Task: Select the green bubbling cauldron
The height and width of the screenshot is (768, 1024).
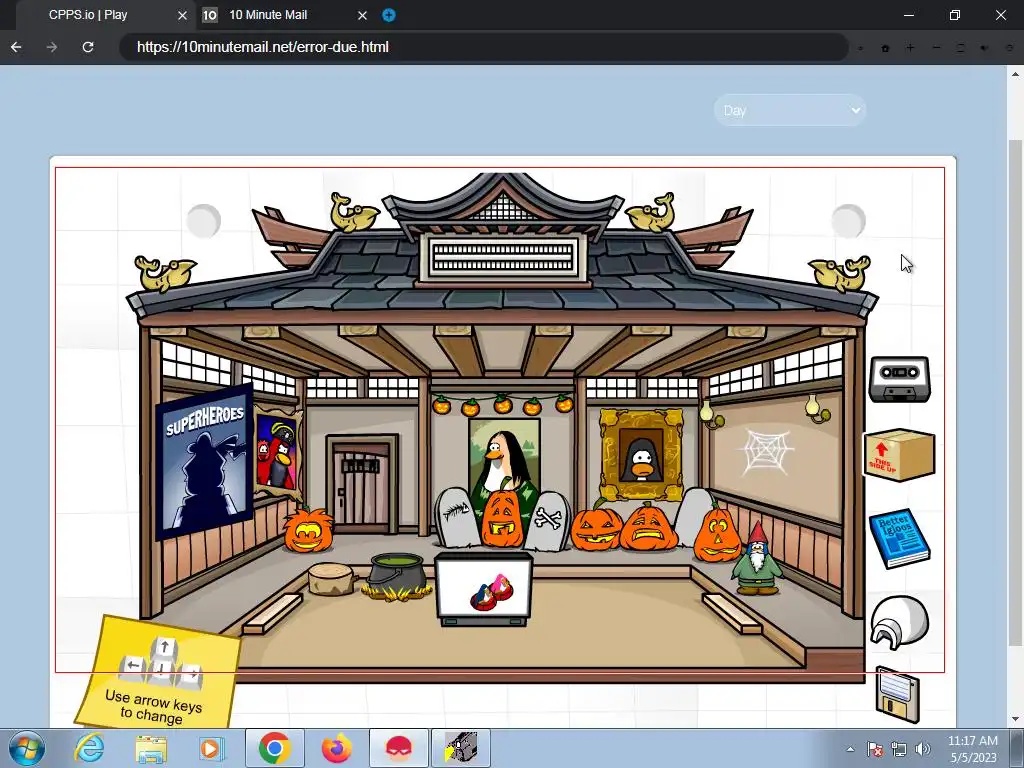Action: click(x=396, y=577)
